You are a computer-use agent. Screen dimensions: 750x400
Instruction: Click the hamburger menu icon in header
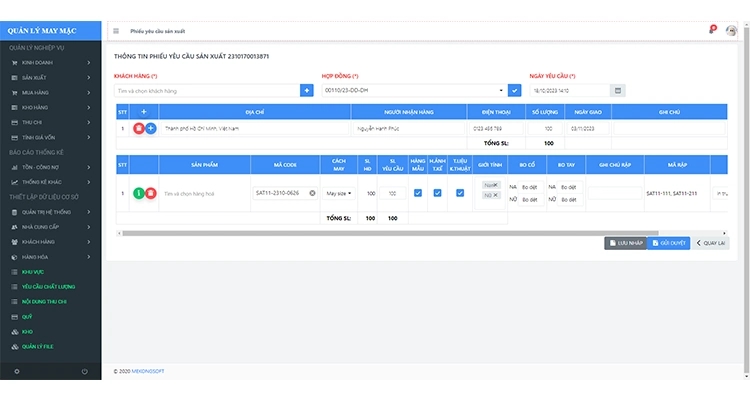click(116, 31)
